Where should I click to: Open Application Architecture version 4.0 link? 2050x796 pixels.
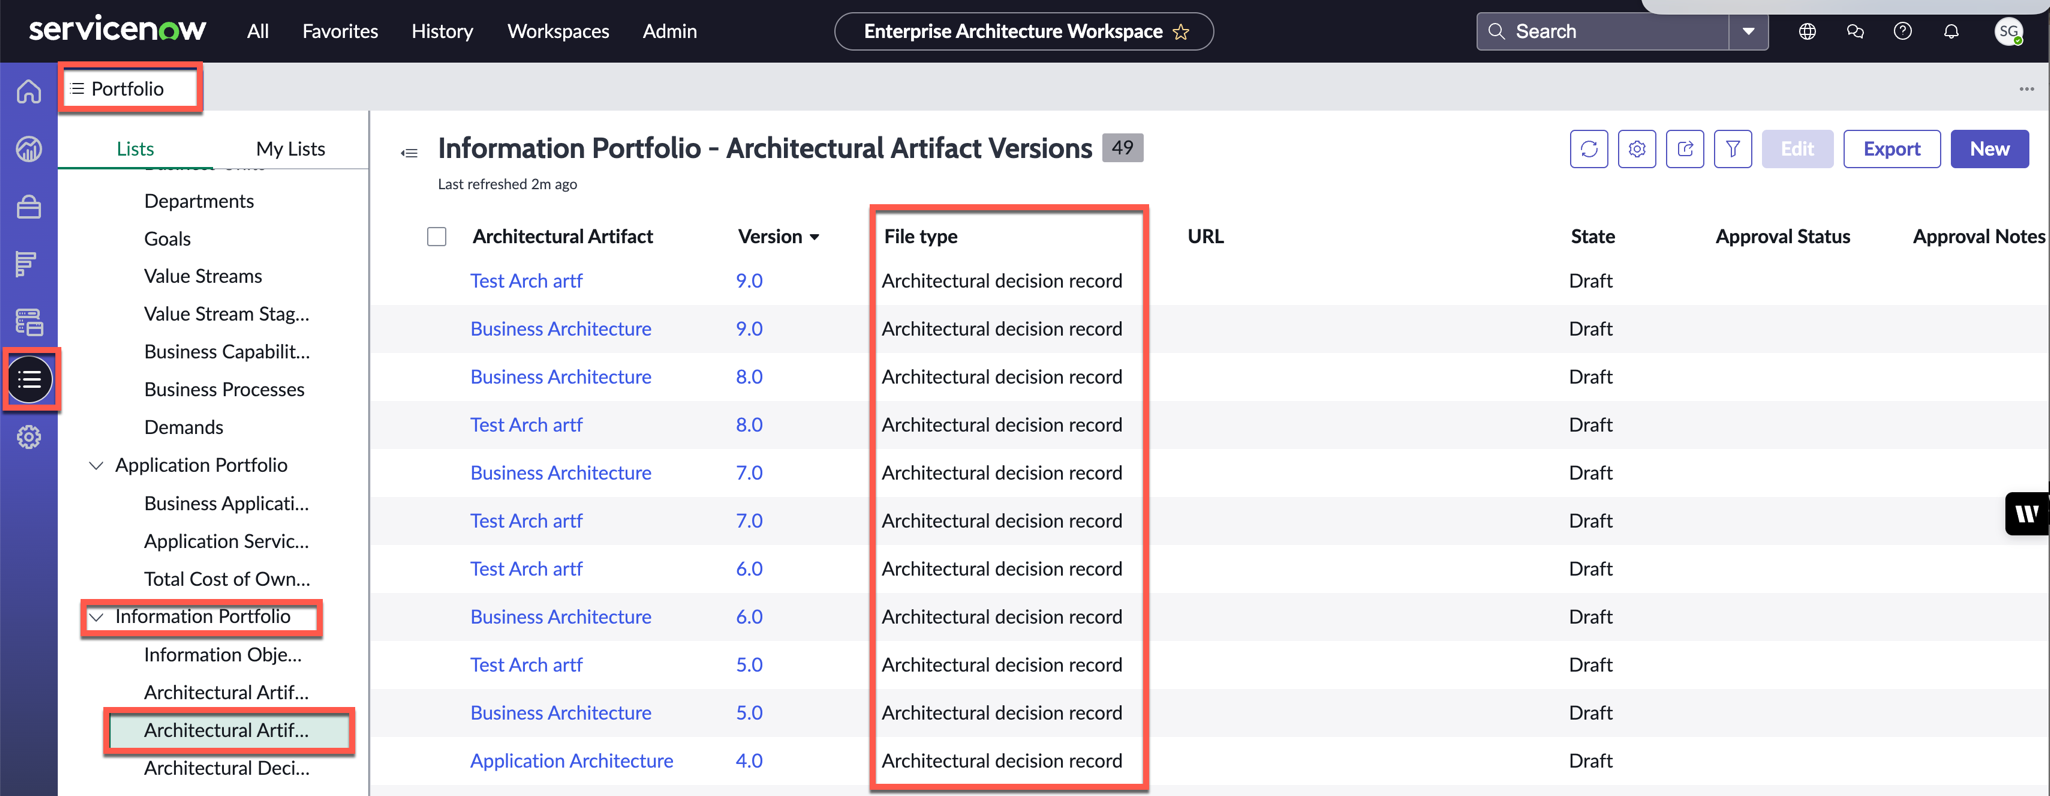point(749,761)
